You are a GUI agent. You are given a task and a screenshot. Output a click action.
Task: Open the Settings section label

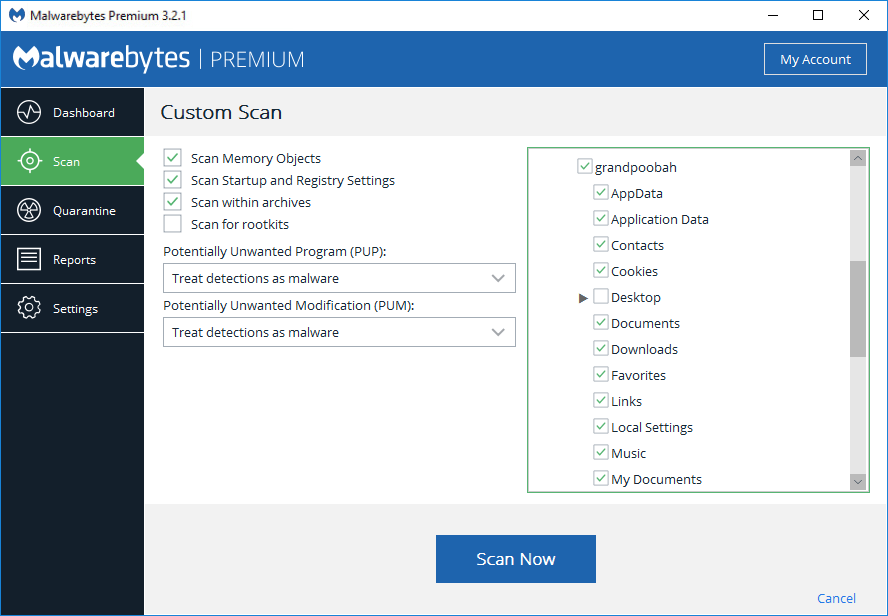tap(75, 309)
